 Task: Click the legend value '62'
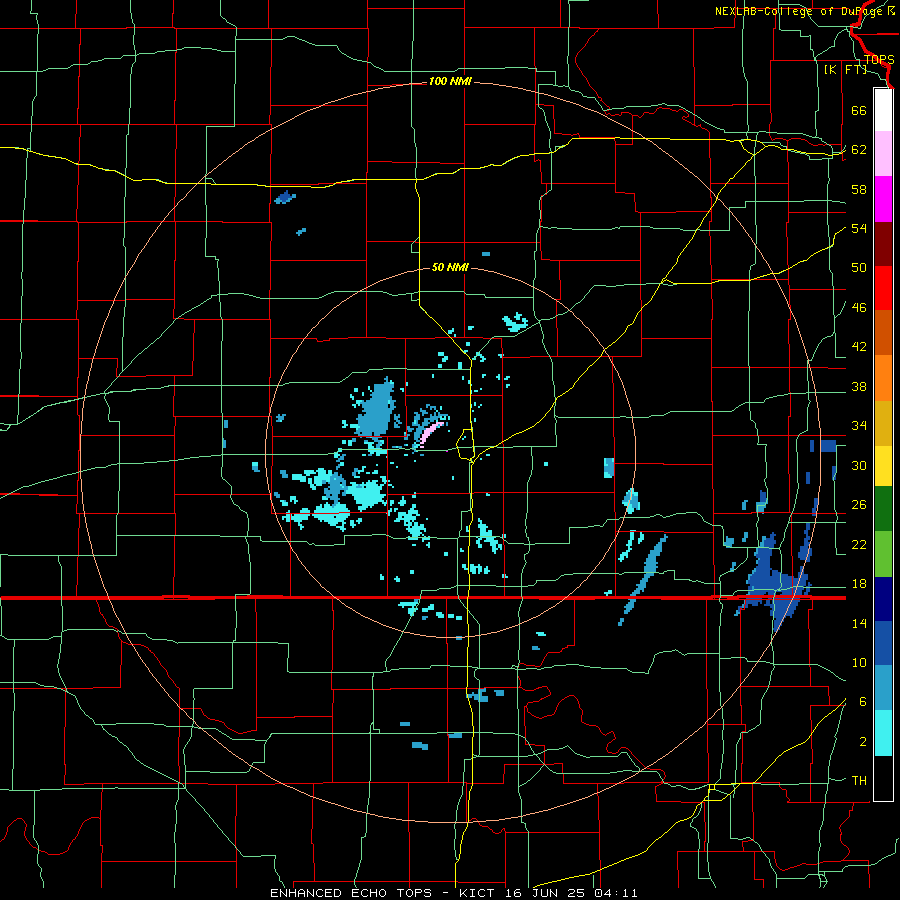(x=859, y=150)
